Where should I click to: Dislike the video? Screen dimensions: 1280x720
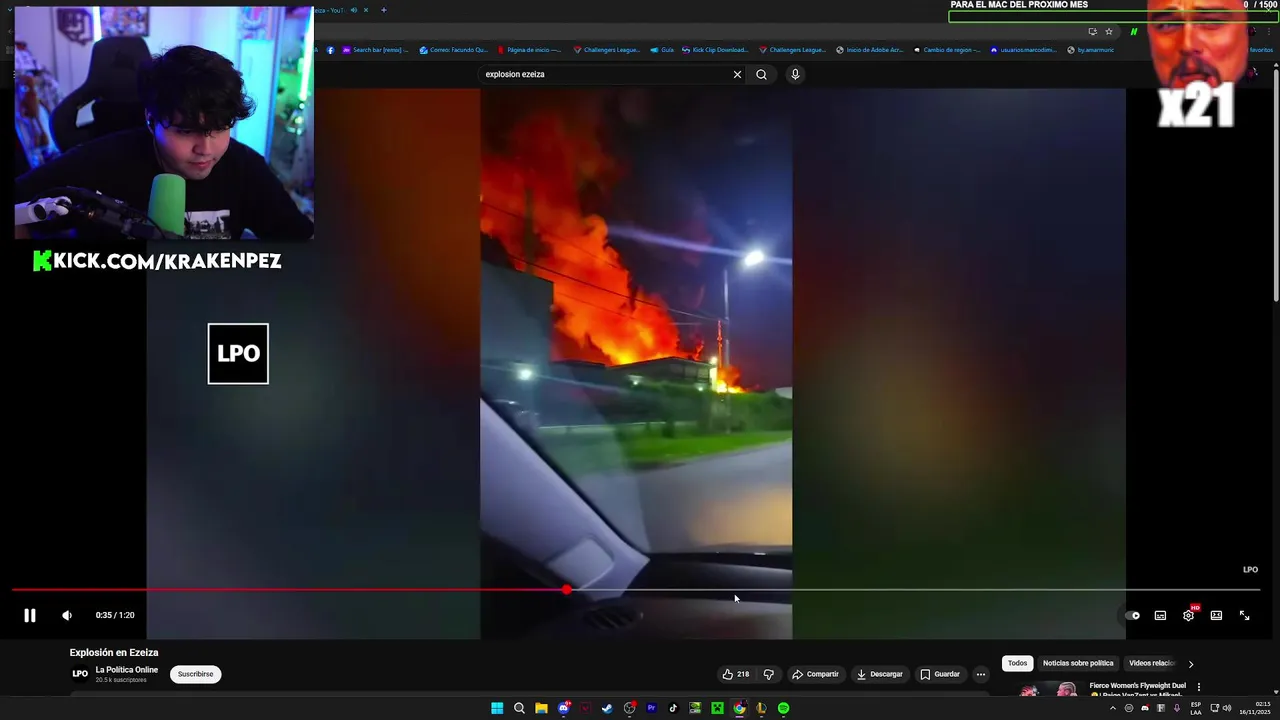[x=768, y=674]
